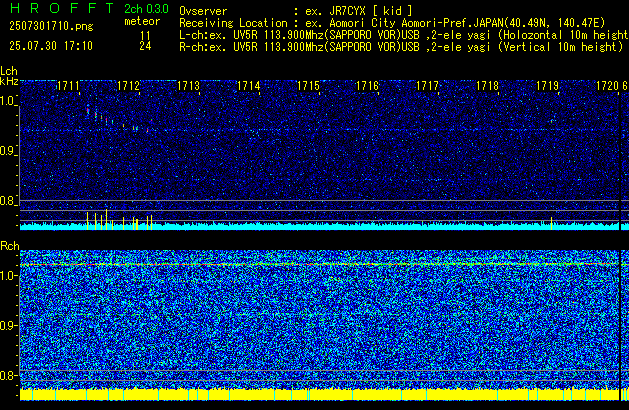Select the meteor count value '24'
This screenshot has height=410, width=629.
[145, 46]
